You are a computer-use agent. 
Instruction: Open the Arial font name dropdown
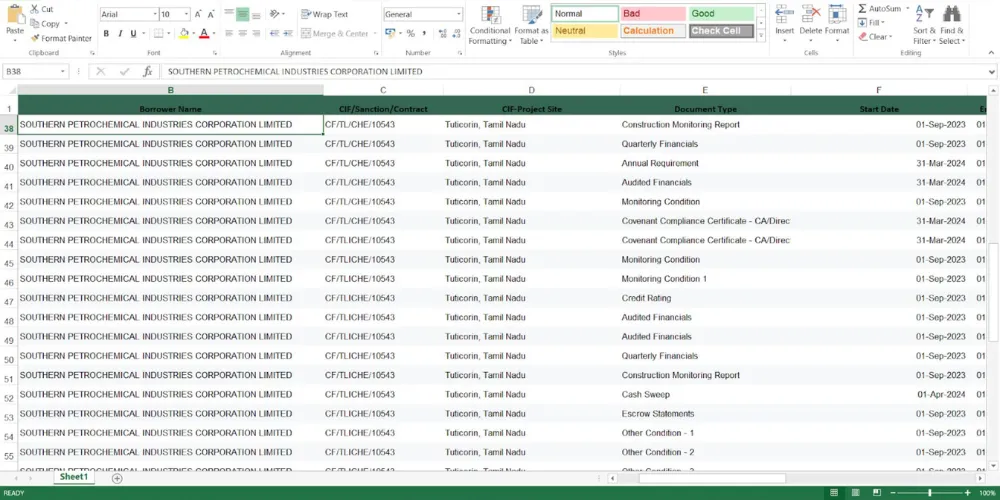click(x=155, y=14)
